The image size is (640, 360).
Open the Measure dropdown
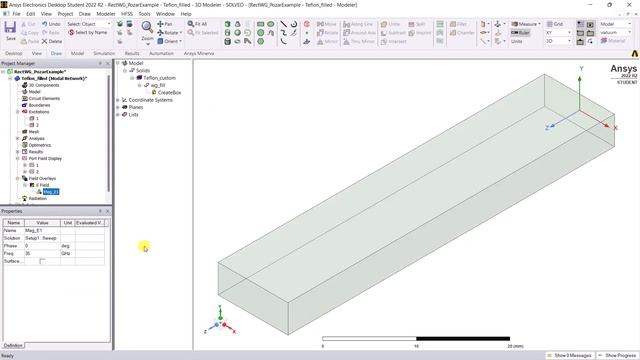[539, 24]
